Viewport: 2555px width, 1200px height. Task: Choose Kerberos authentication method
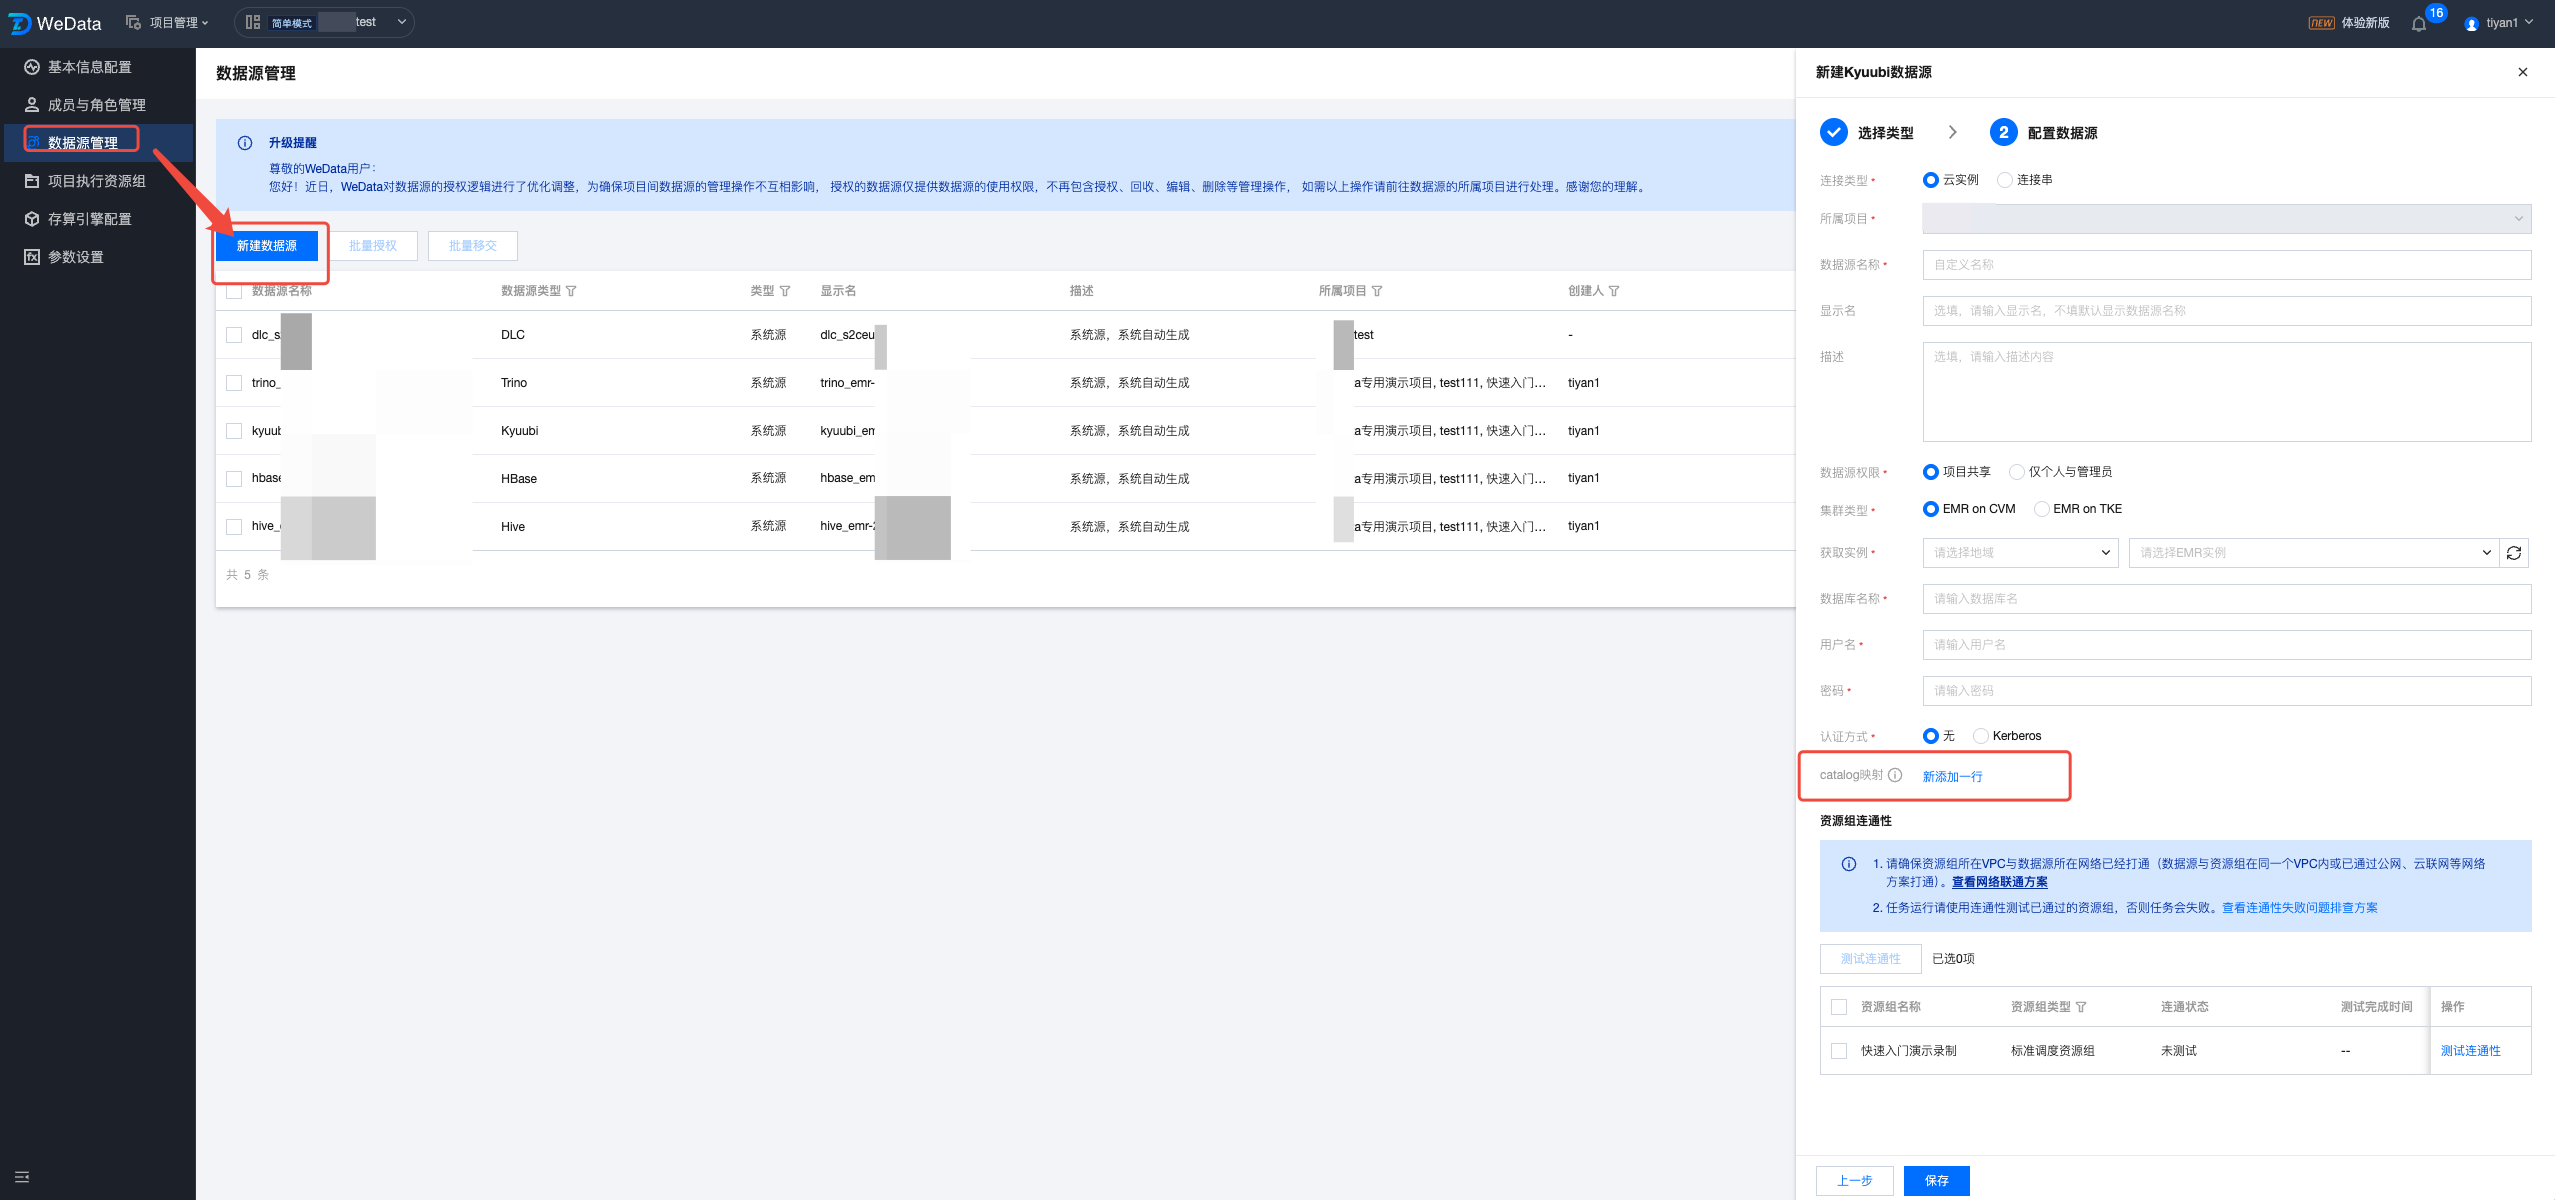(1981, 736)
